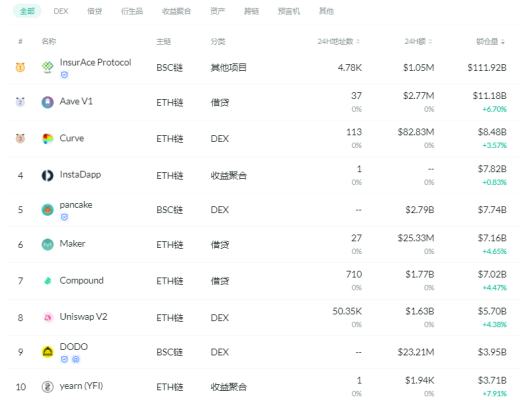Click the shield badge under pancake
520x400 pixels.
tap(64, 217)
